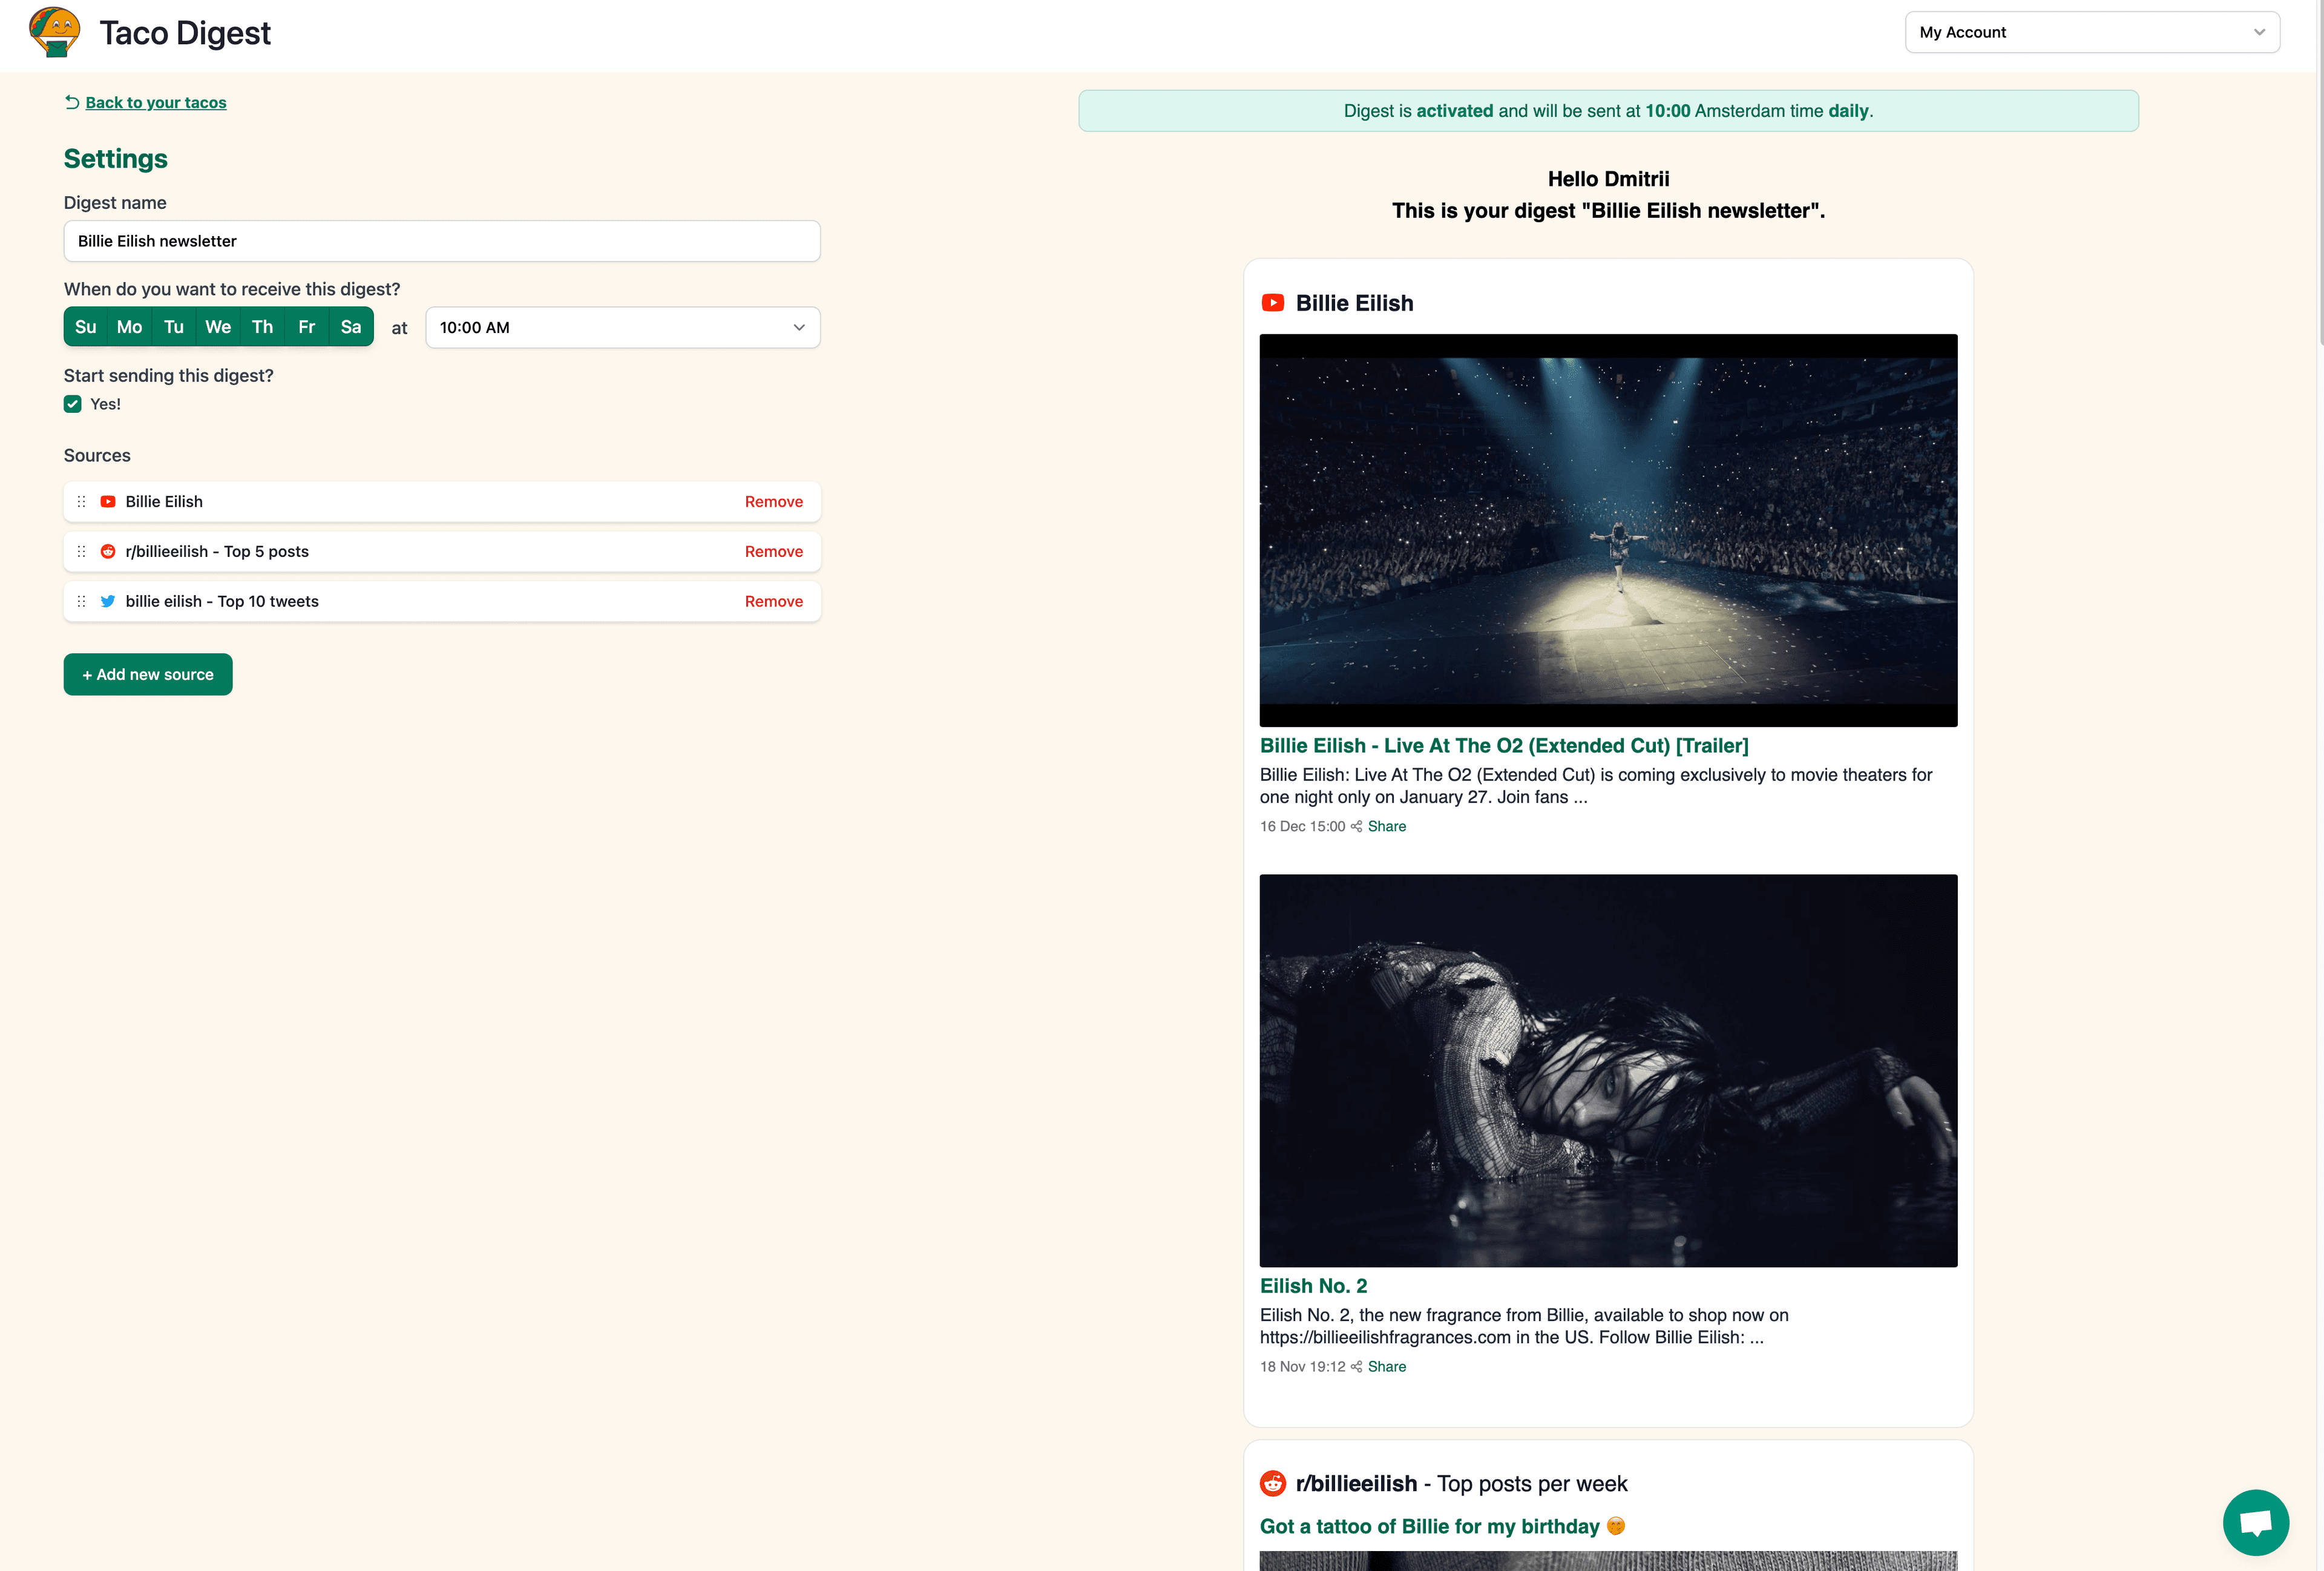Click the Add new source button
This screenshot has width=2324, height=1571.
(148, 675)
